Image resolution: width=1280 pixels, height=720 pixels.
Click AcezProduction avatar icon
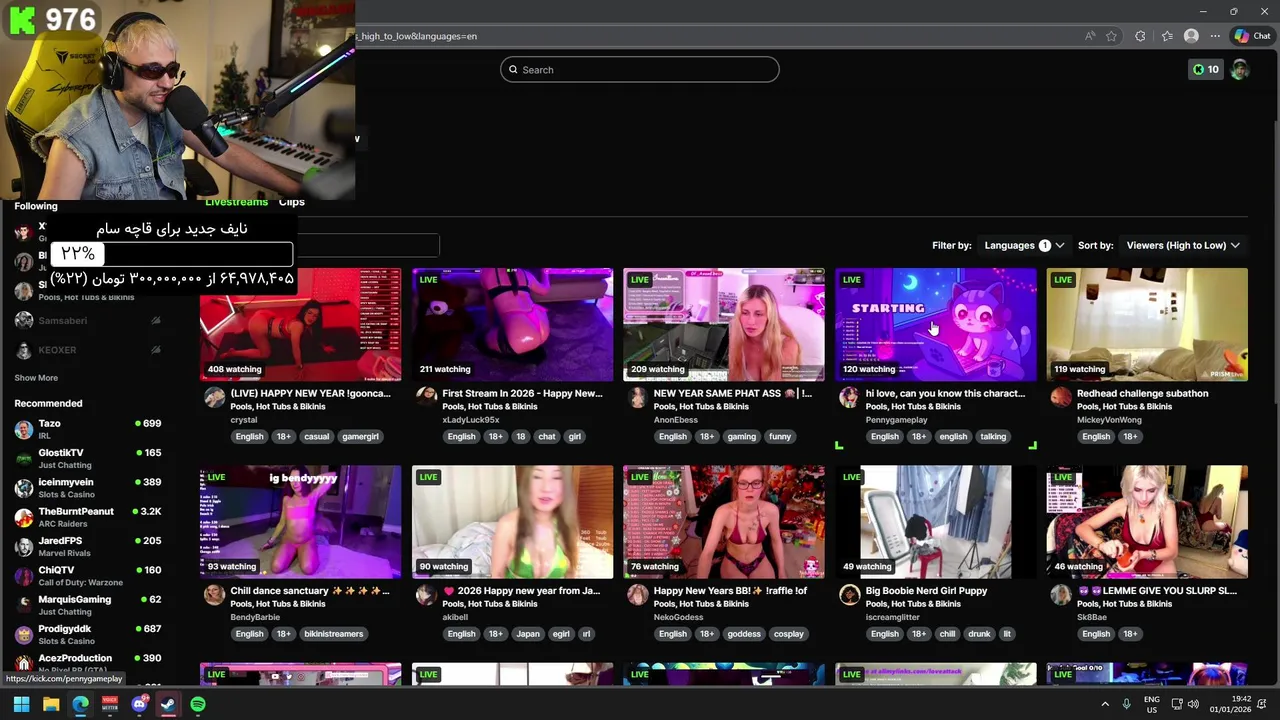[x=24, y=664]
